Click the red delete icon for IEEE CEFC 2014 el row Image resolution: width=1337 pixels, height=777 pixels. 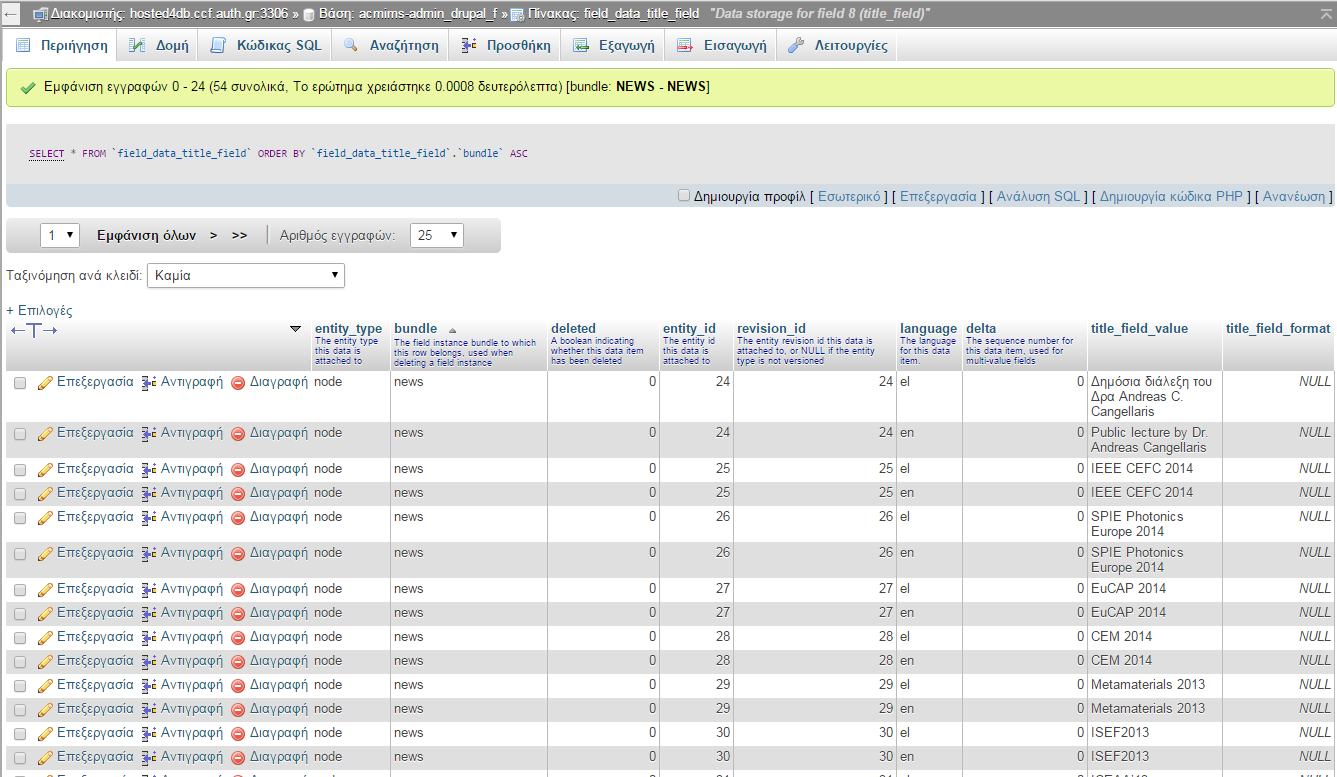tap(238, 470)
